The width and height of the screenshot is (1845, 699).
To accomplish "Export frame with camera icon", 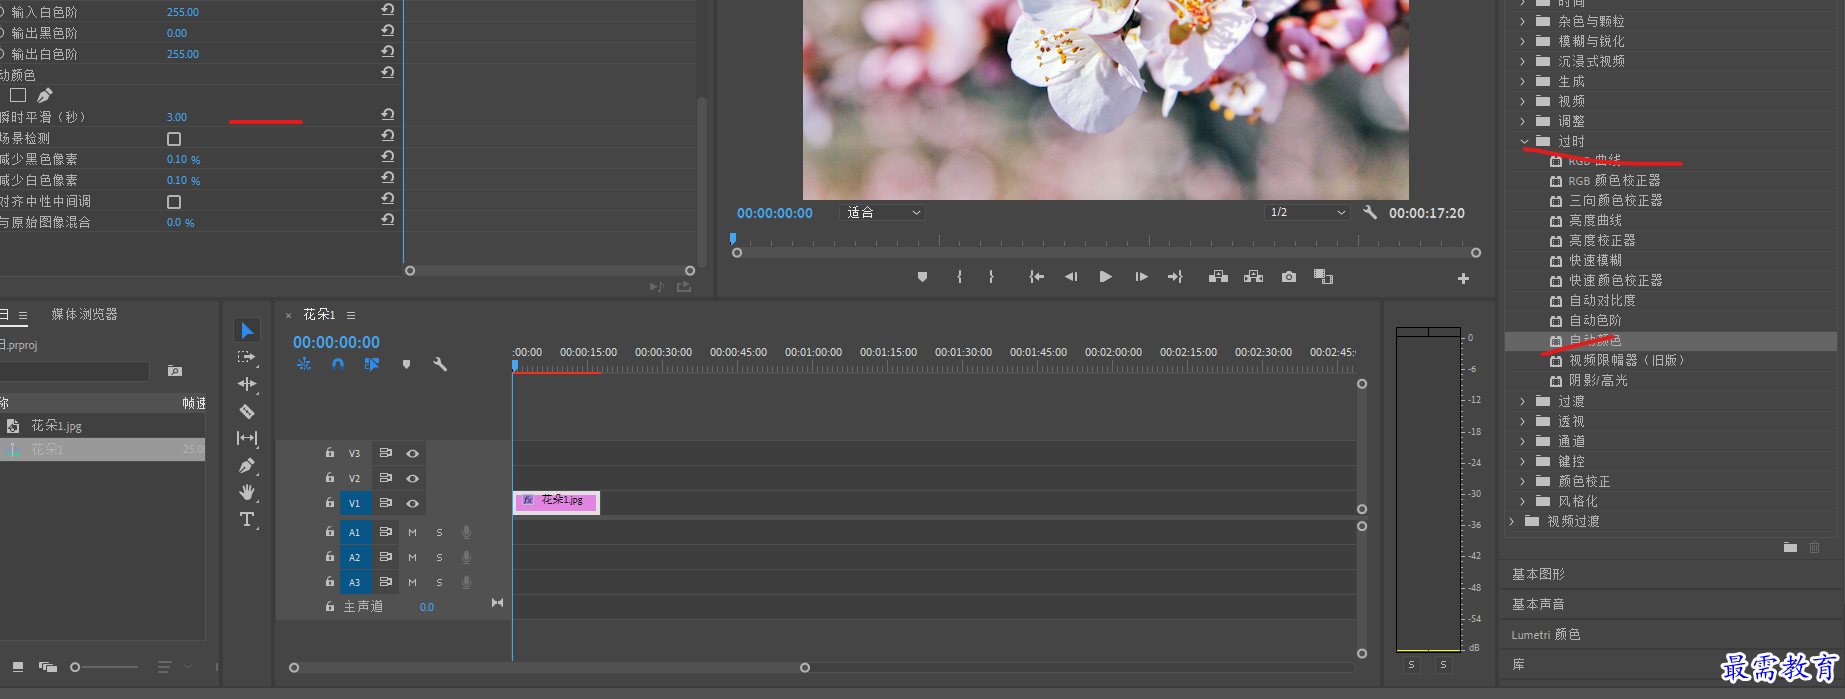I will [x=1289, y=277].
